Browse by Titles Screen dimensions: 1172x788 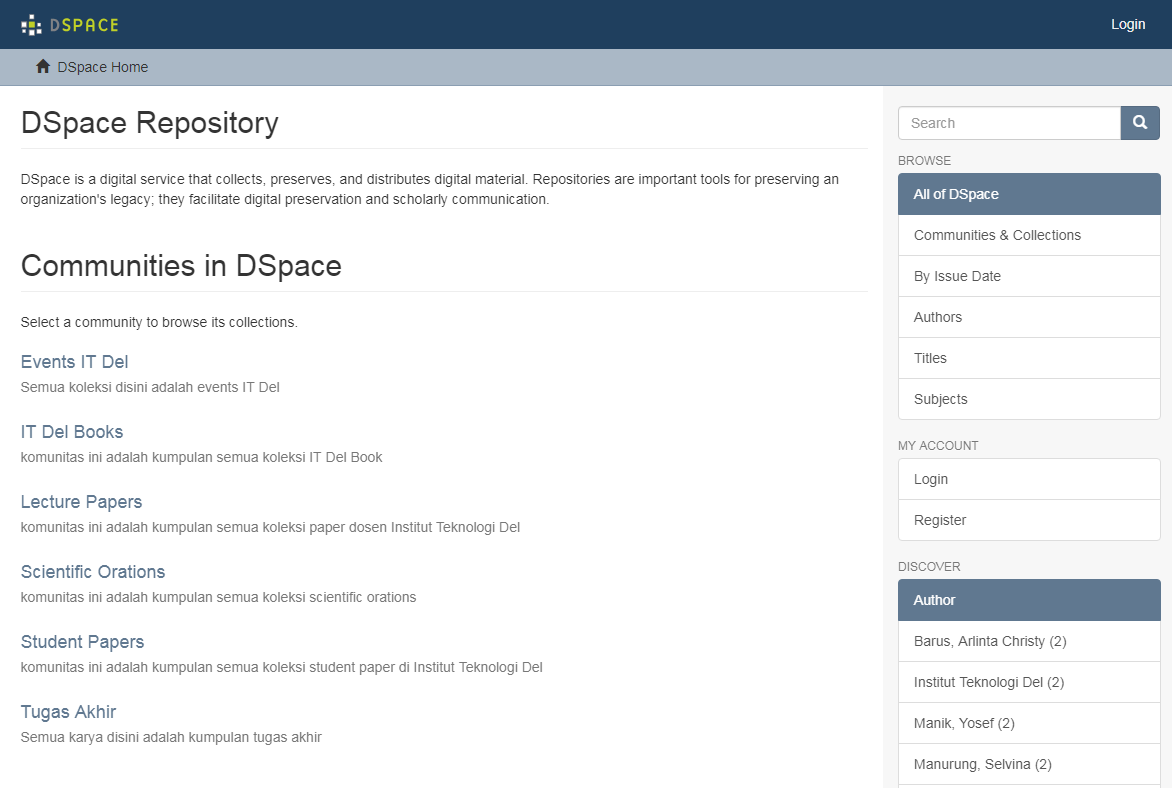tap(1028, 358)
